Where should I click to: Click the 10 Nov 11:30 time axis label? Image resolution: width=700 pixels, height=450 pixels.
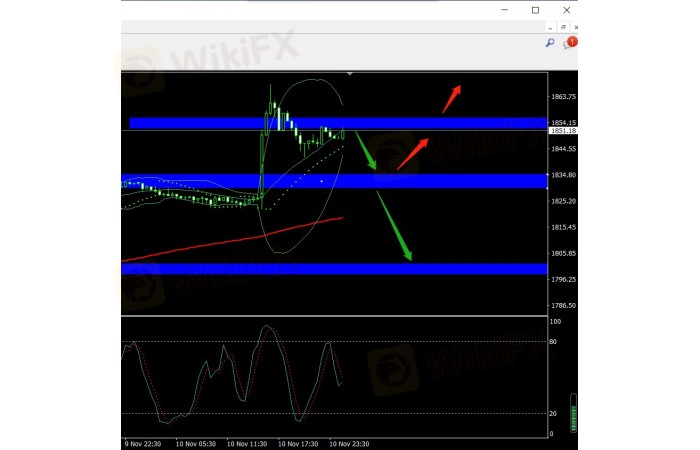point(243,442)
